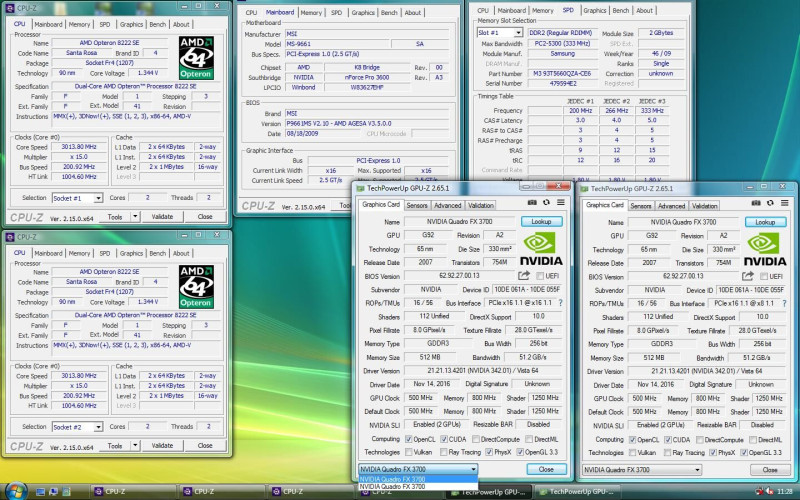The width and height of the screenshot is (800, 500).
Task: Click title bar icon of Socket #2 CPU-Z window
Action: tap(10, 237)
